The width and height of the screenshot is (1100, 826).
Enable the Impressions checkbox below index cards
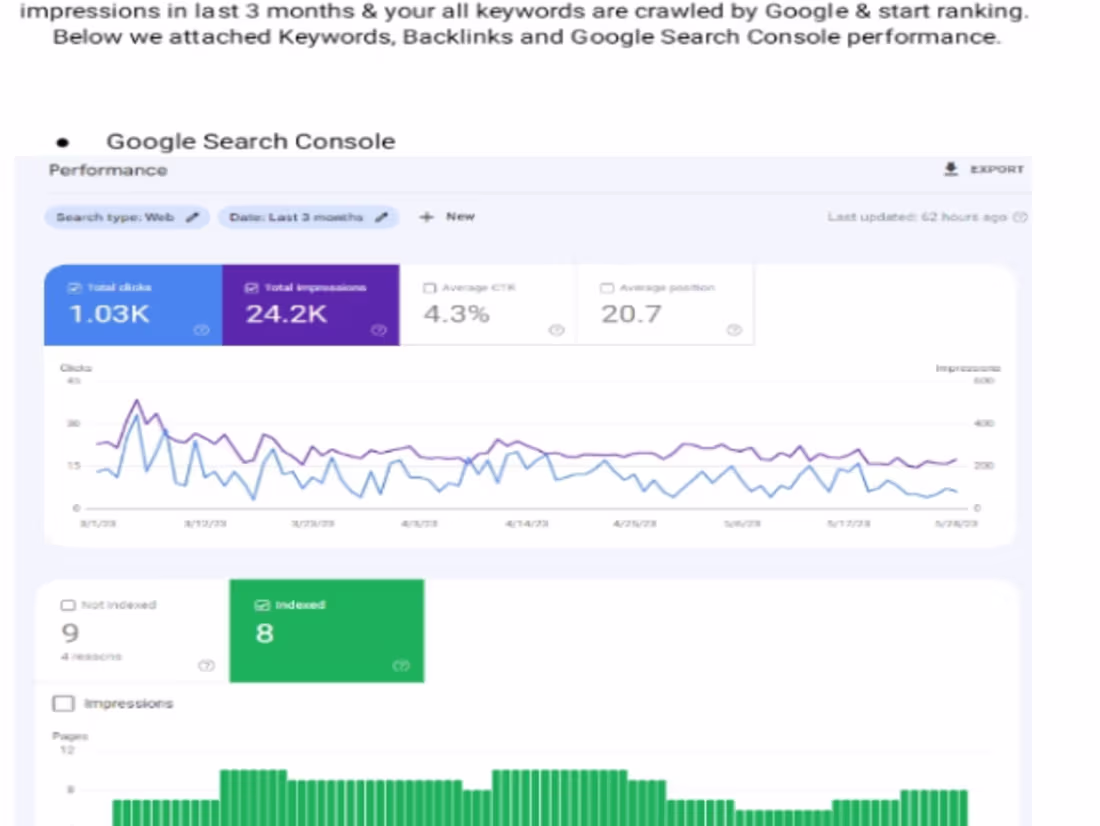point(64,703)
